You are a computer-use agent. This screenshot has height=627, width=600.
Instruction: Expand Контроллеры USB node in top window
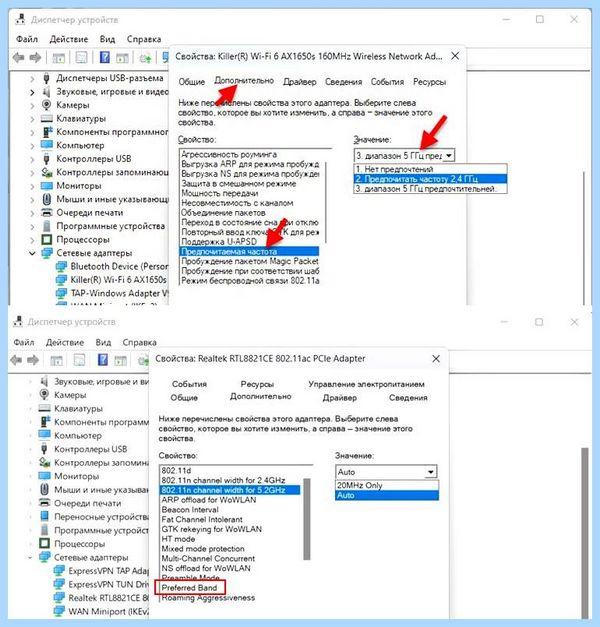pos(32,159)
